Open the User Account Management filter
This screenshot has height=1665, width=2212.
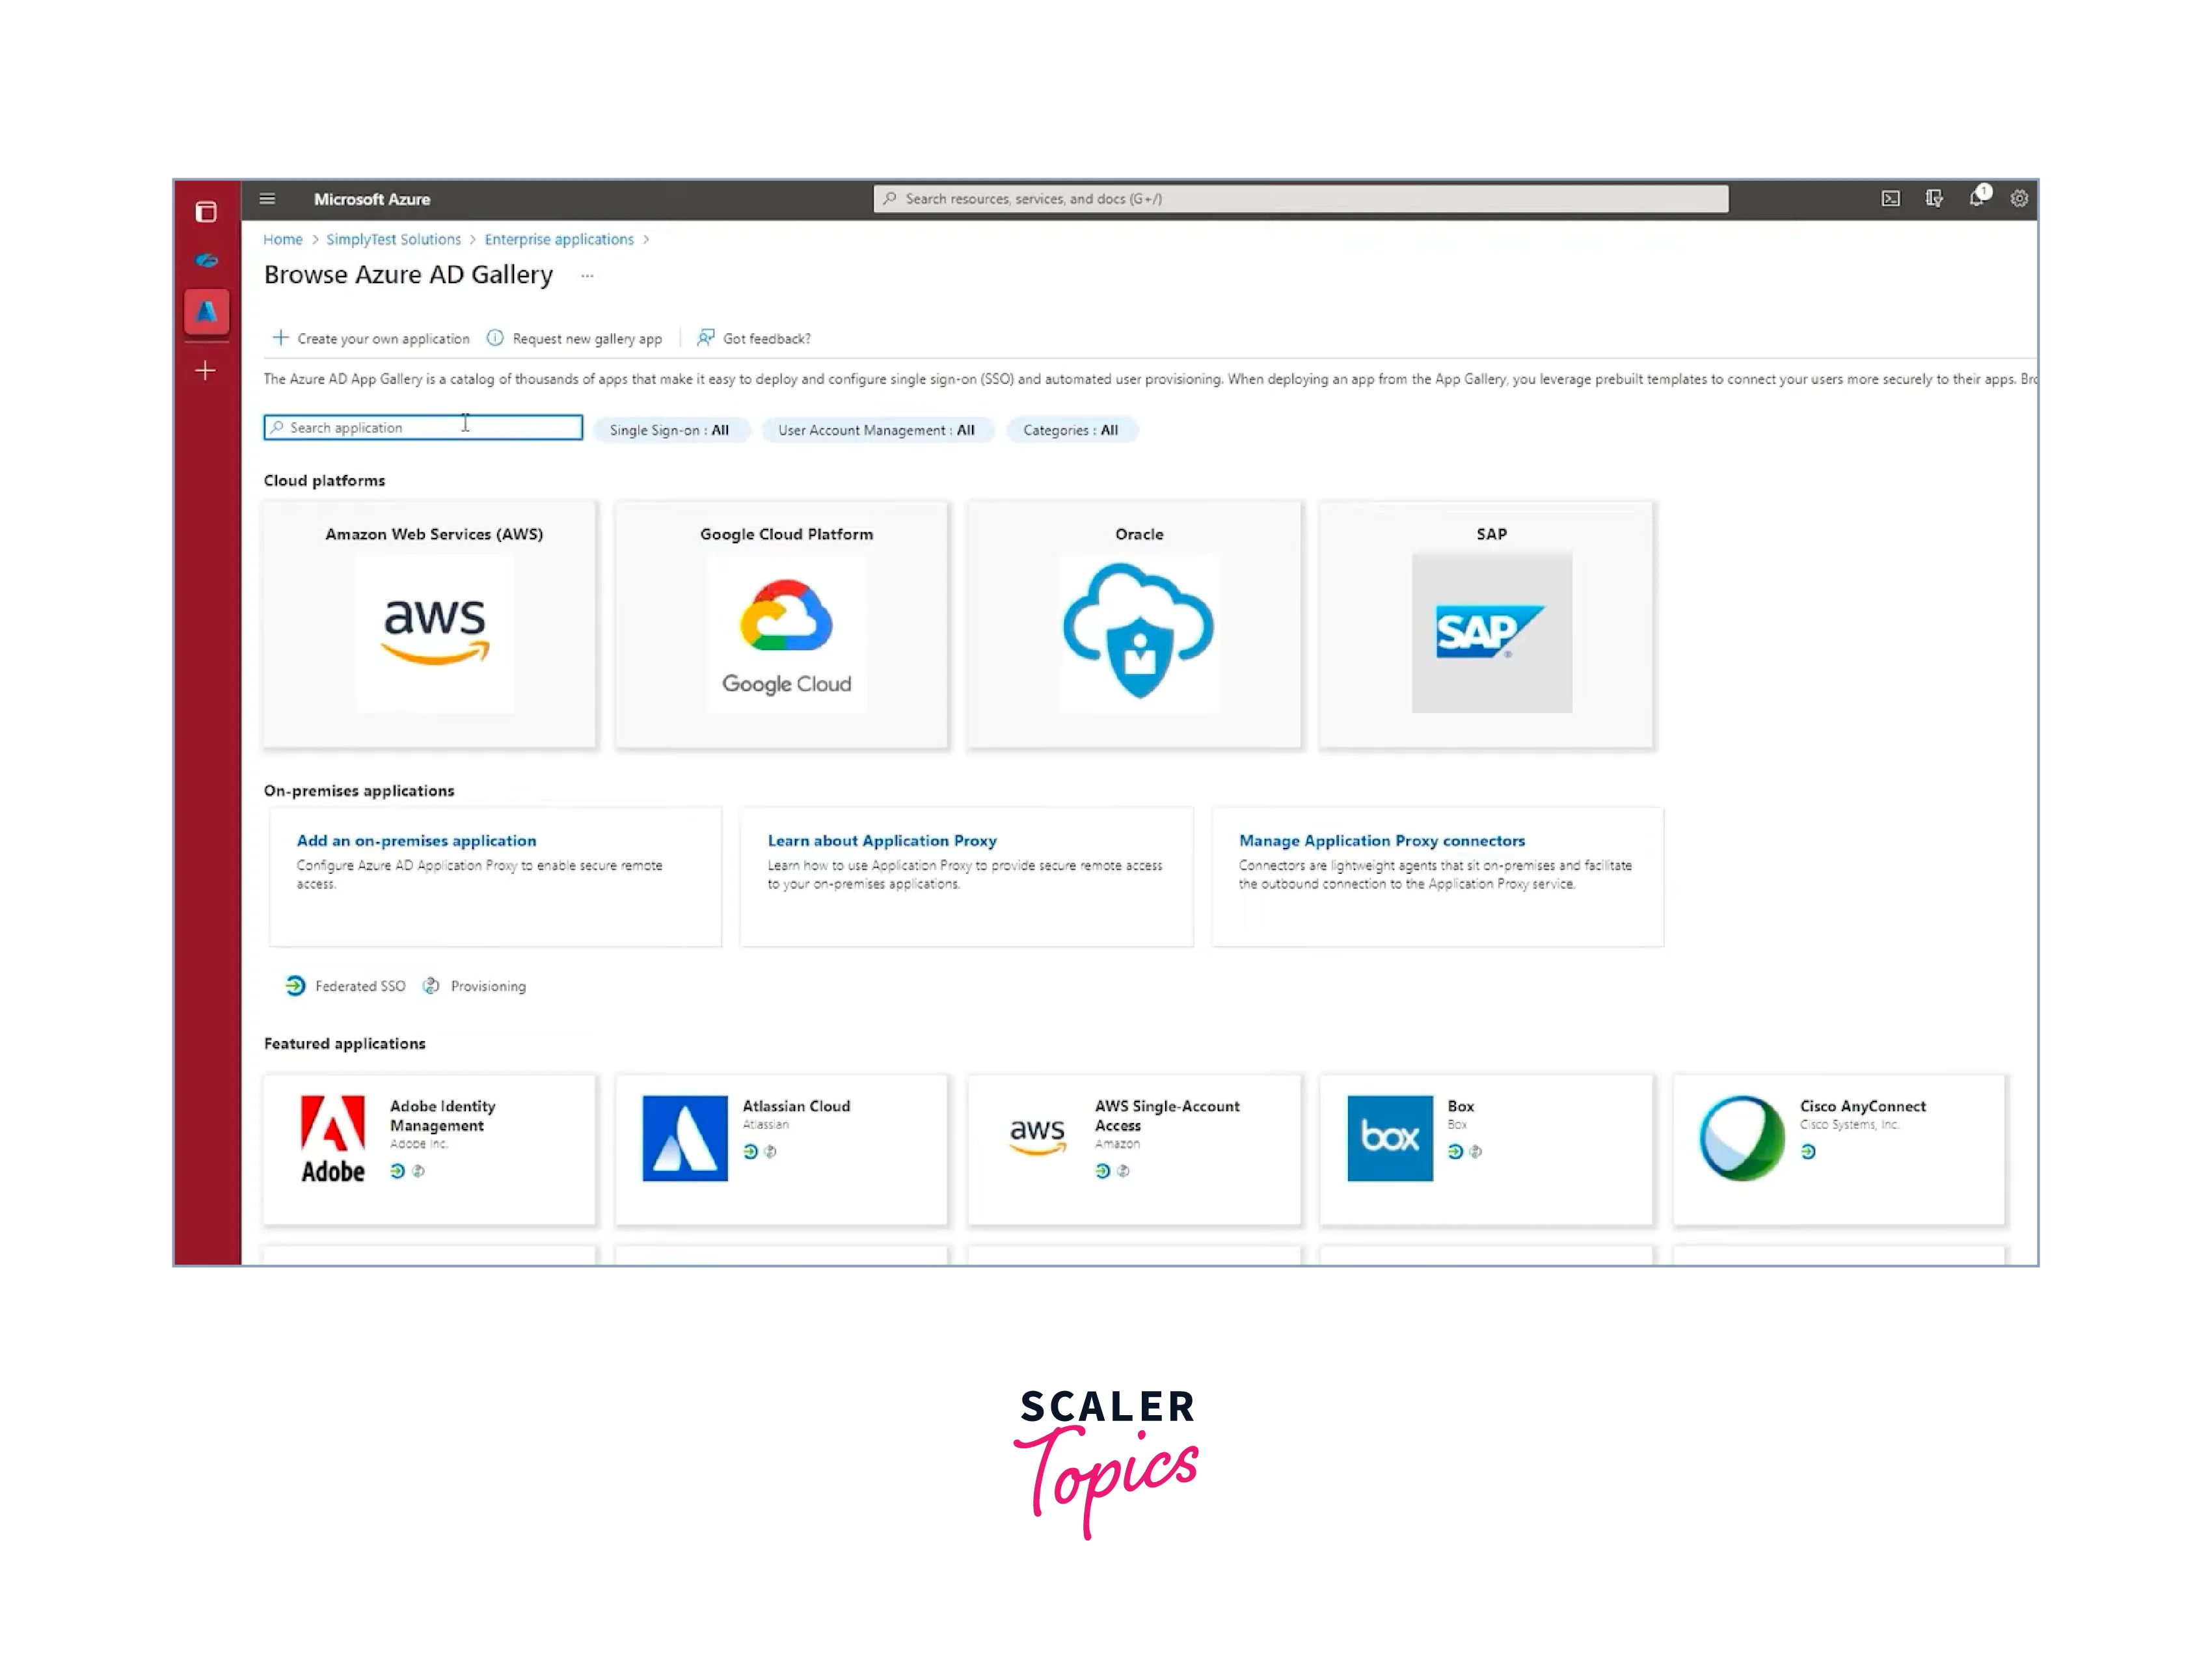[876, 430]
